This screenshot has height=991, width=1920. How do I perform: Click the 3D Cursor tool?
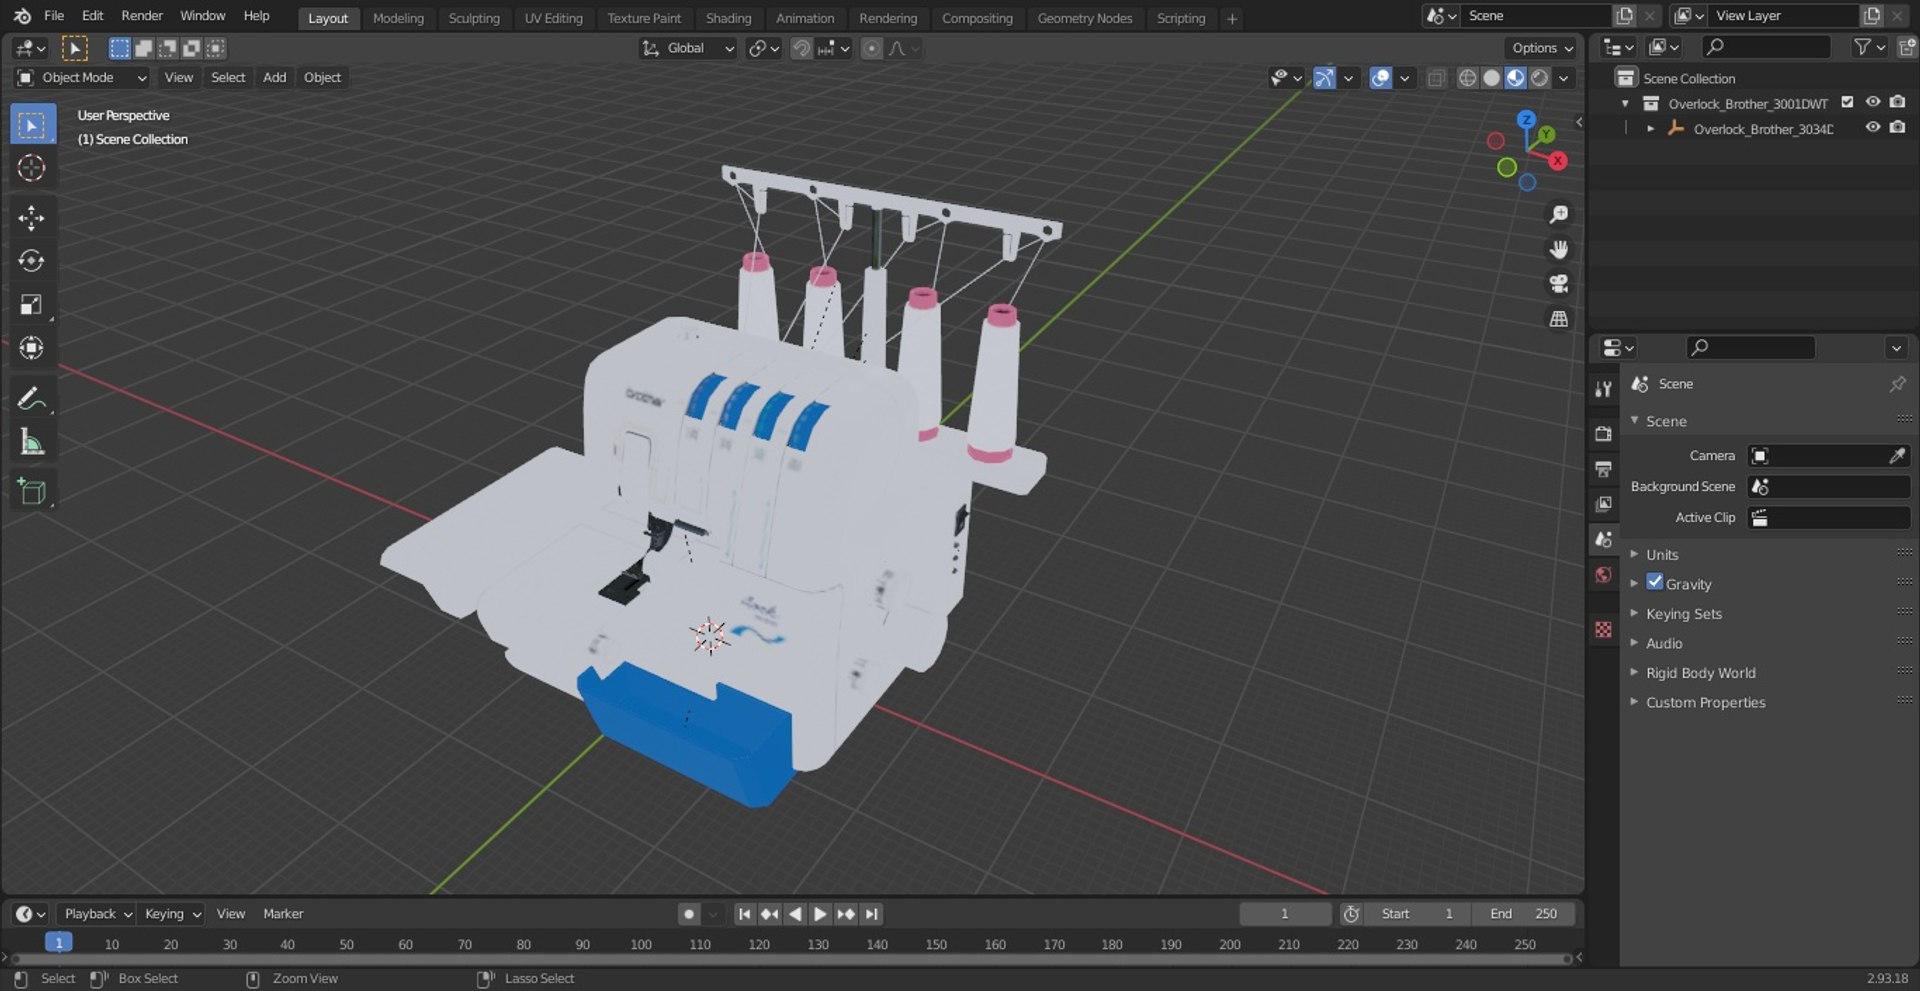tap(32, 168)
